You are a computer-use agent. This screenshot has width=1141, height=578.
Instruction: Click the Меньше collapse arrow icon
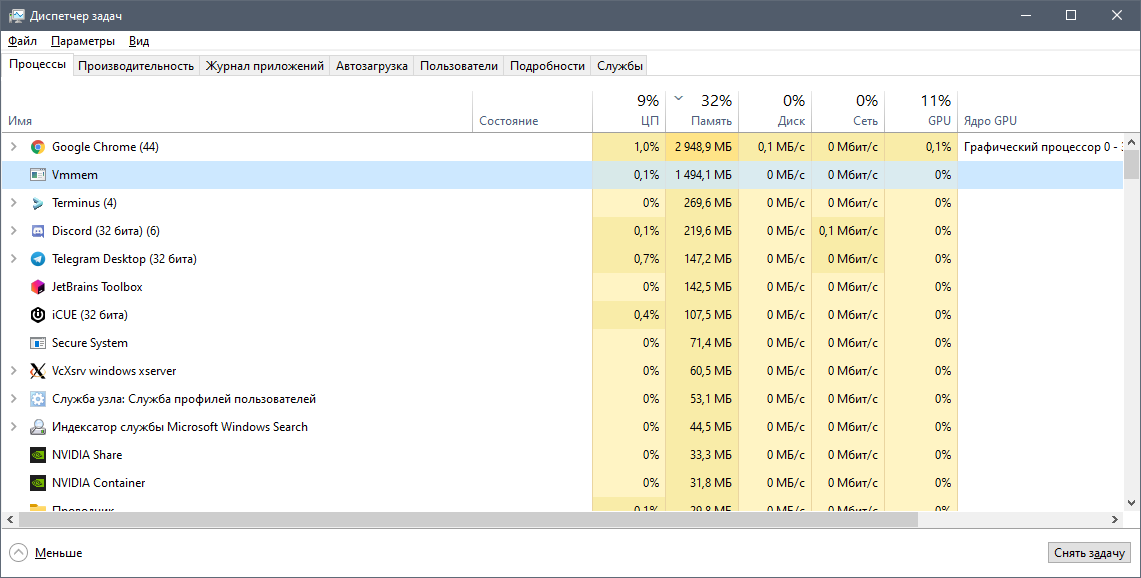[20, 553]
